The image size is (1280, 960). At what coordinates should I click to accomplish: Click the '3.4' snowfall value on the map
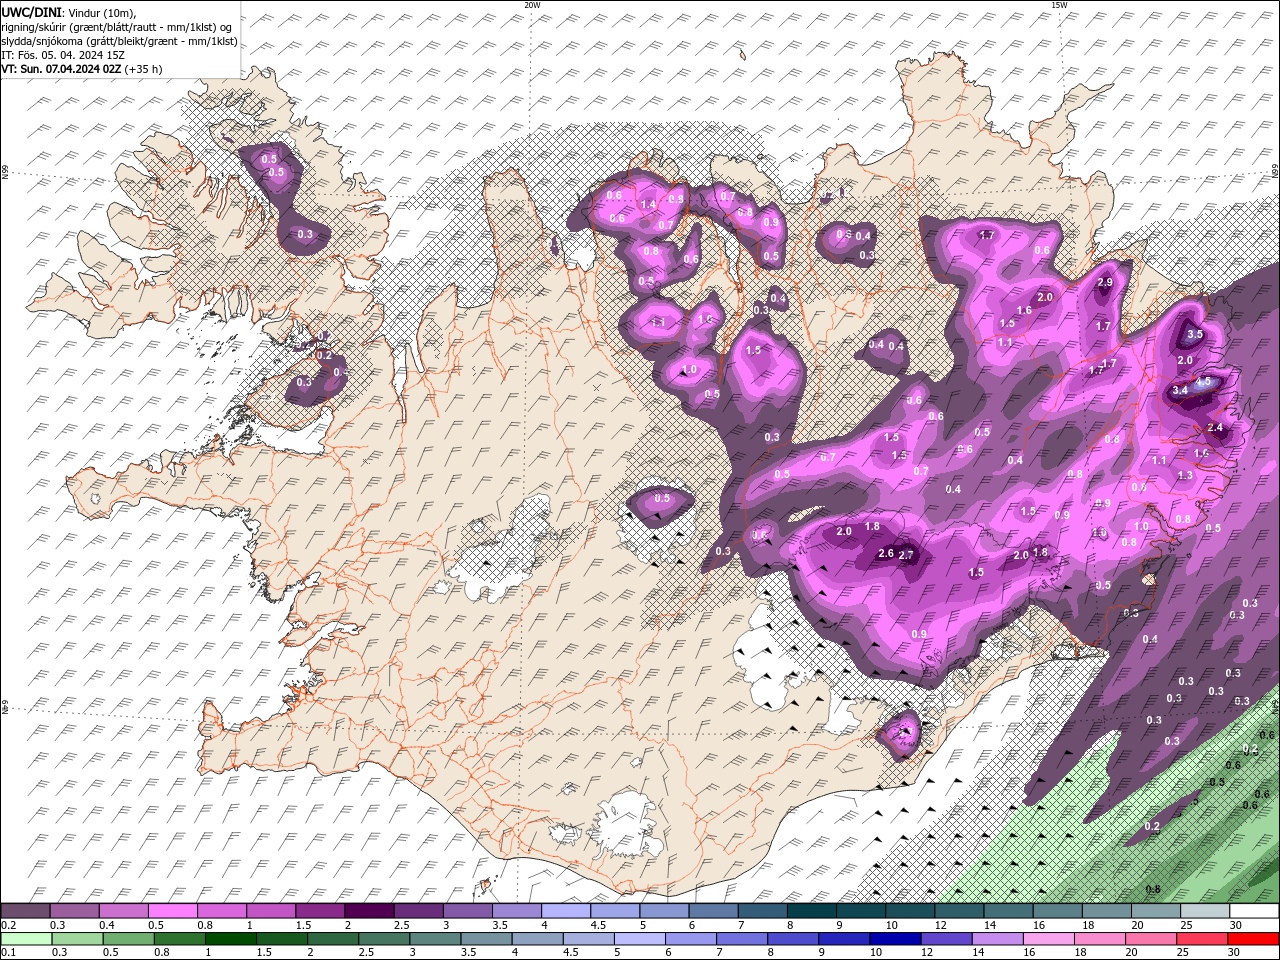[1179, 390]
